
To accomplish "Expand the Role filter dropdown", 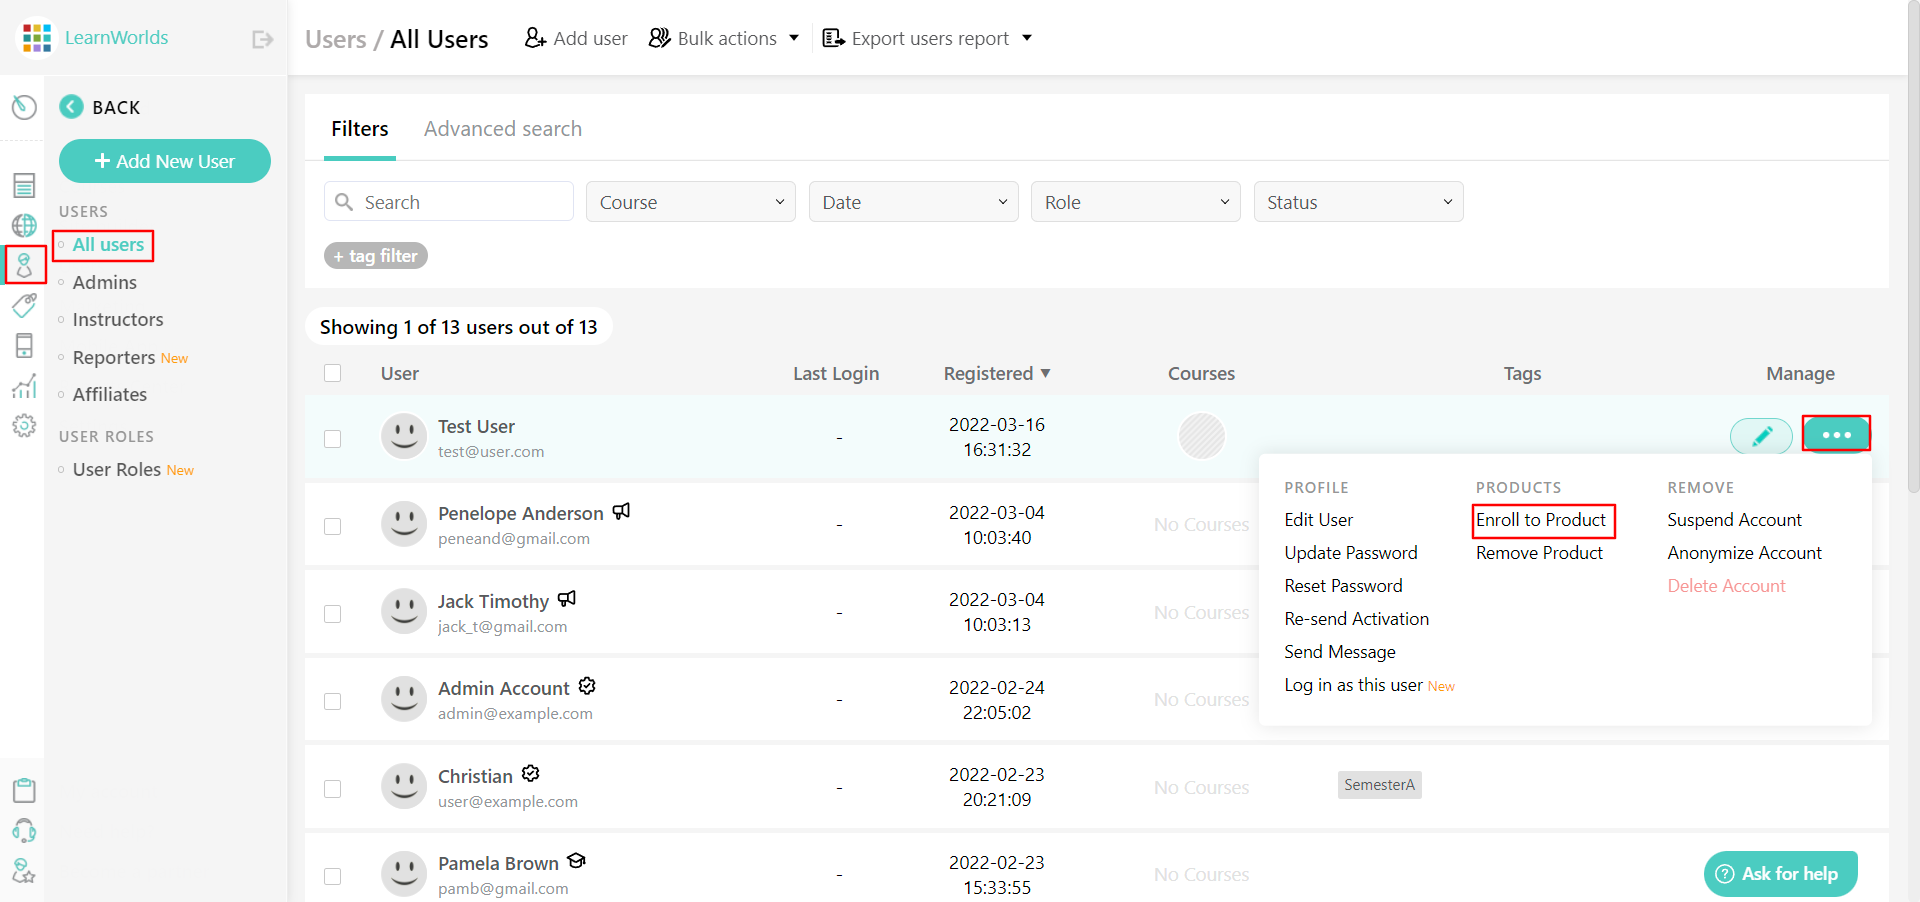I will pyautogui.click(x=1135, y=201).
